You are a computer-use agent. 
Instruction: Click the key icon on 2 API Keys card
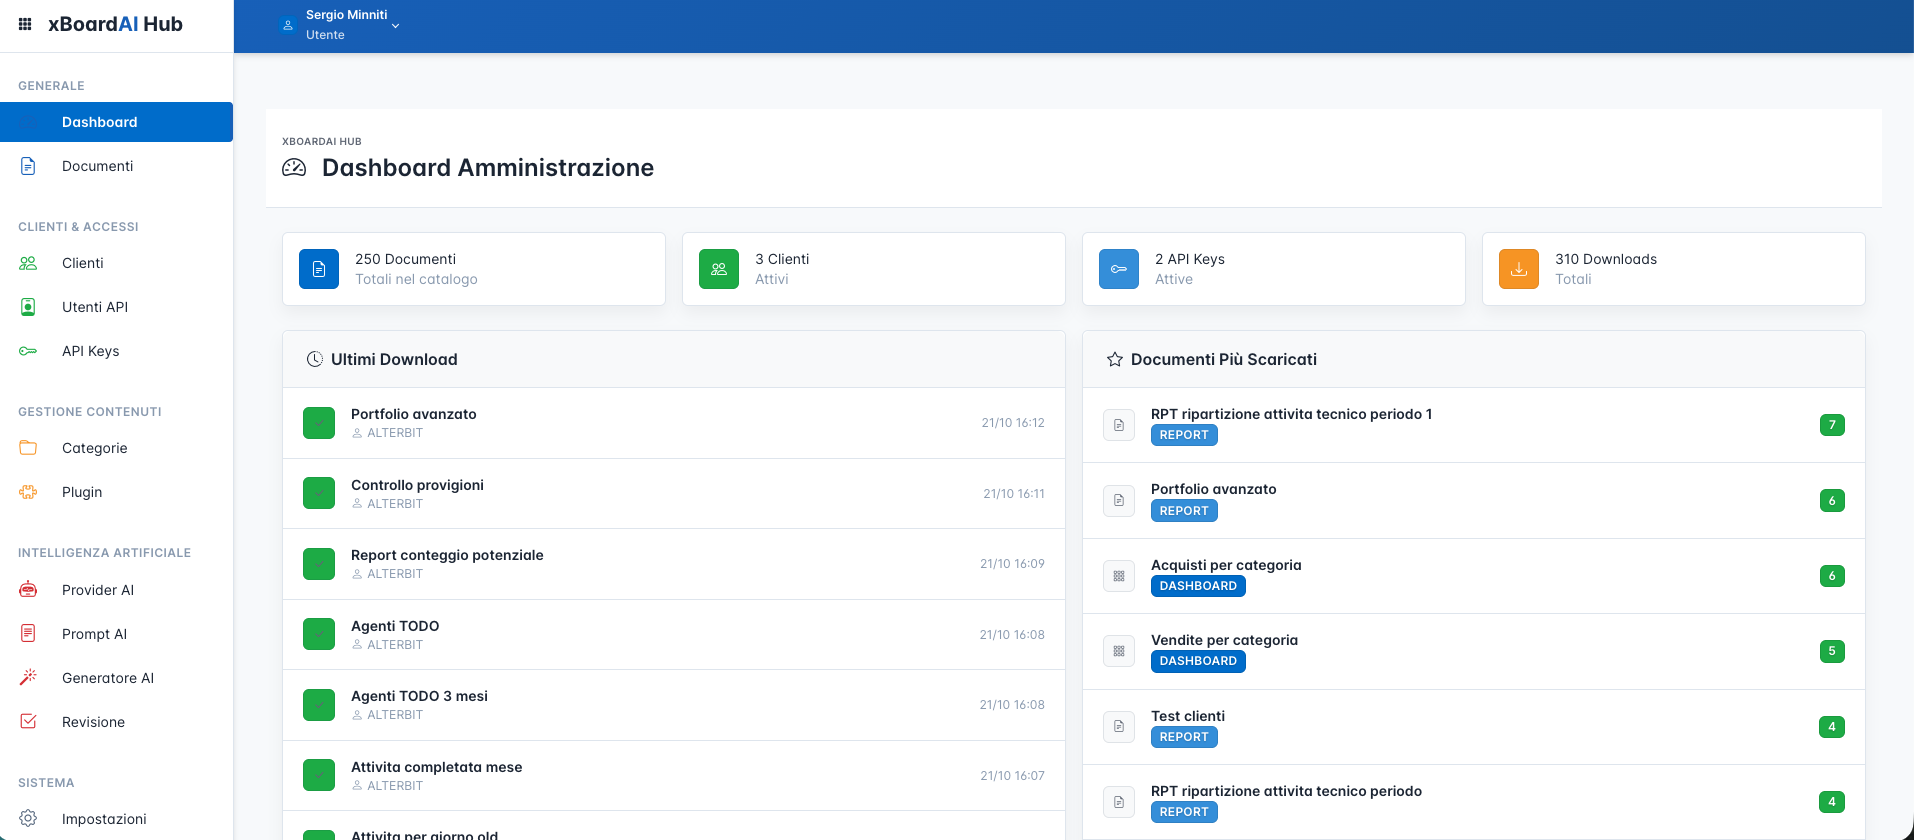point(1119,269)
